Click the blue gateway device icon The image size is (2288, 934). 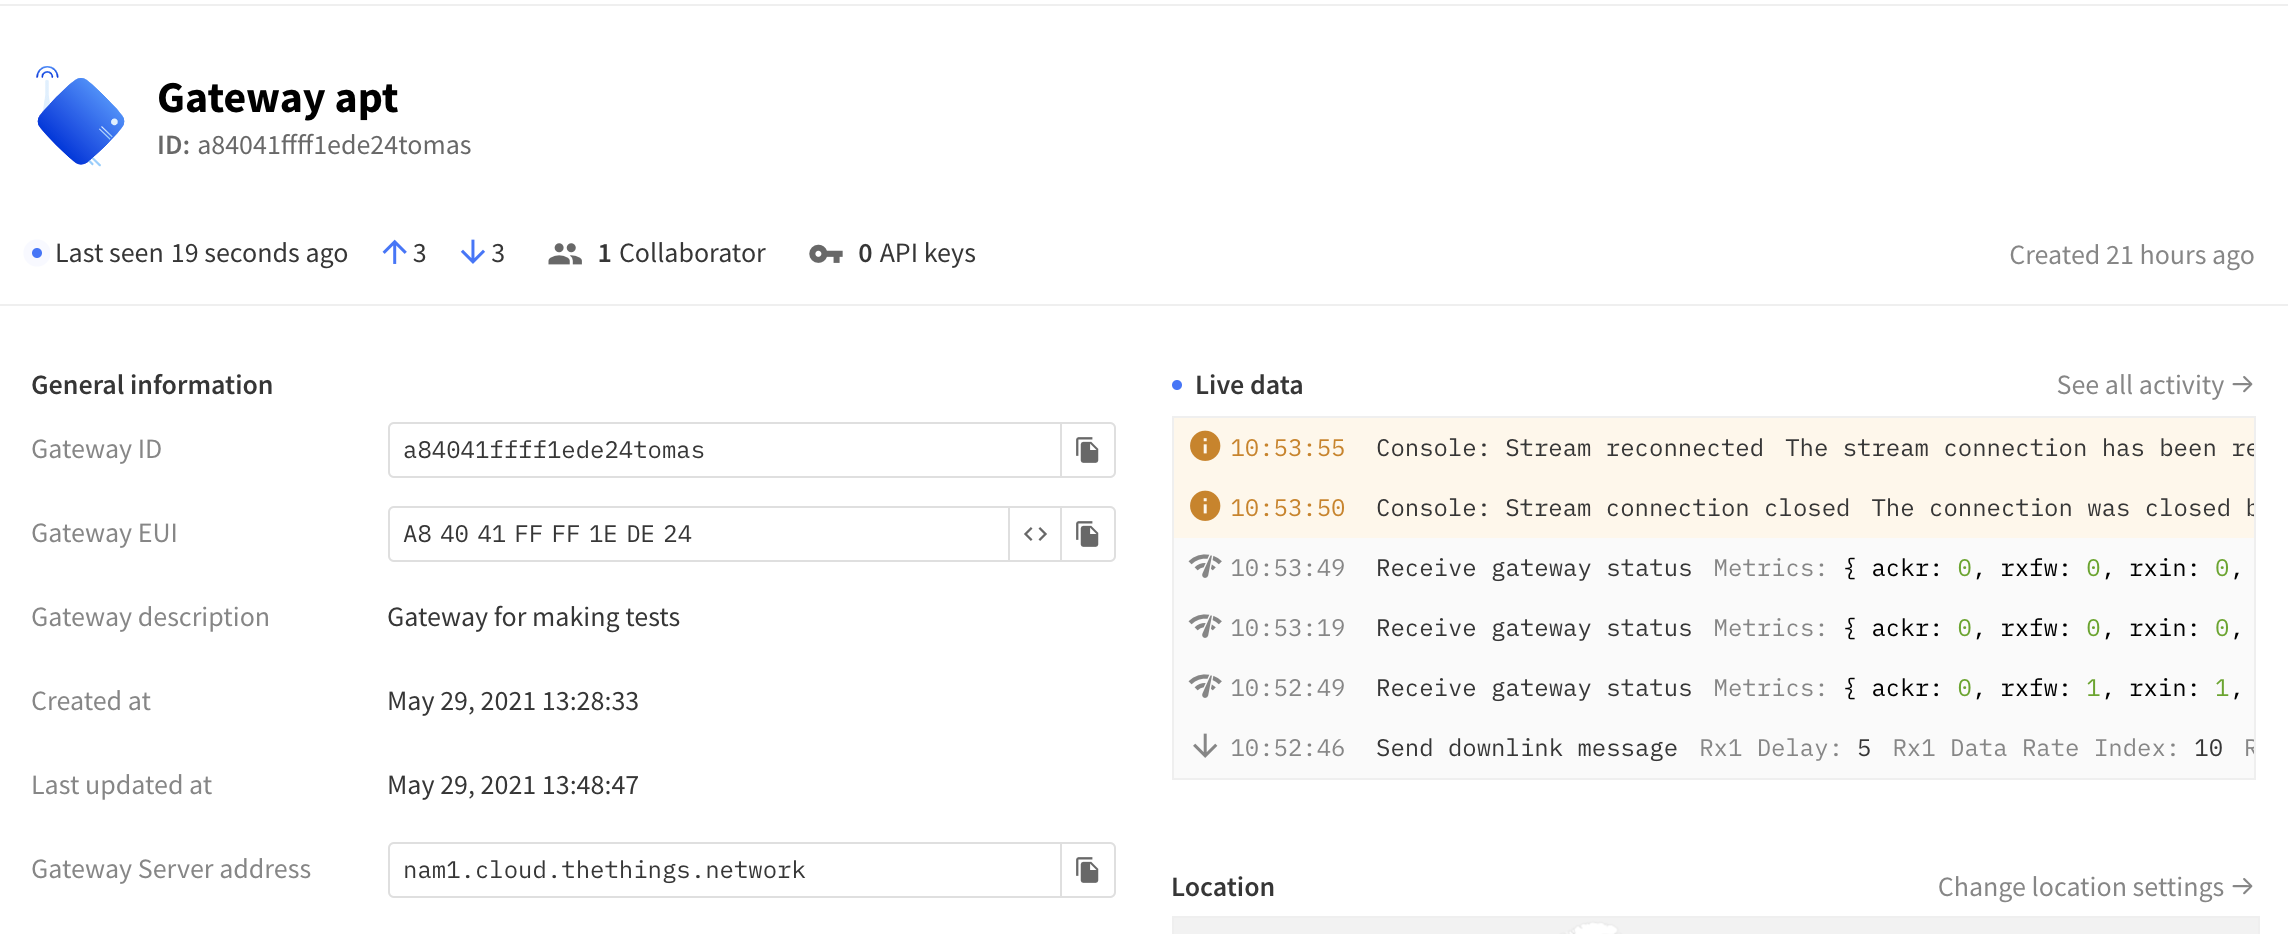click(80, 120)
